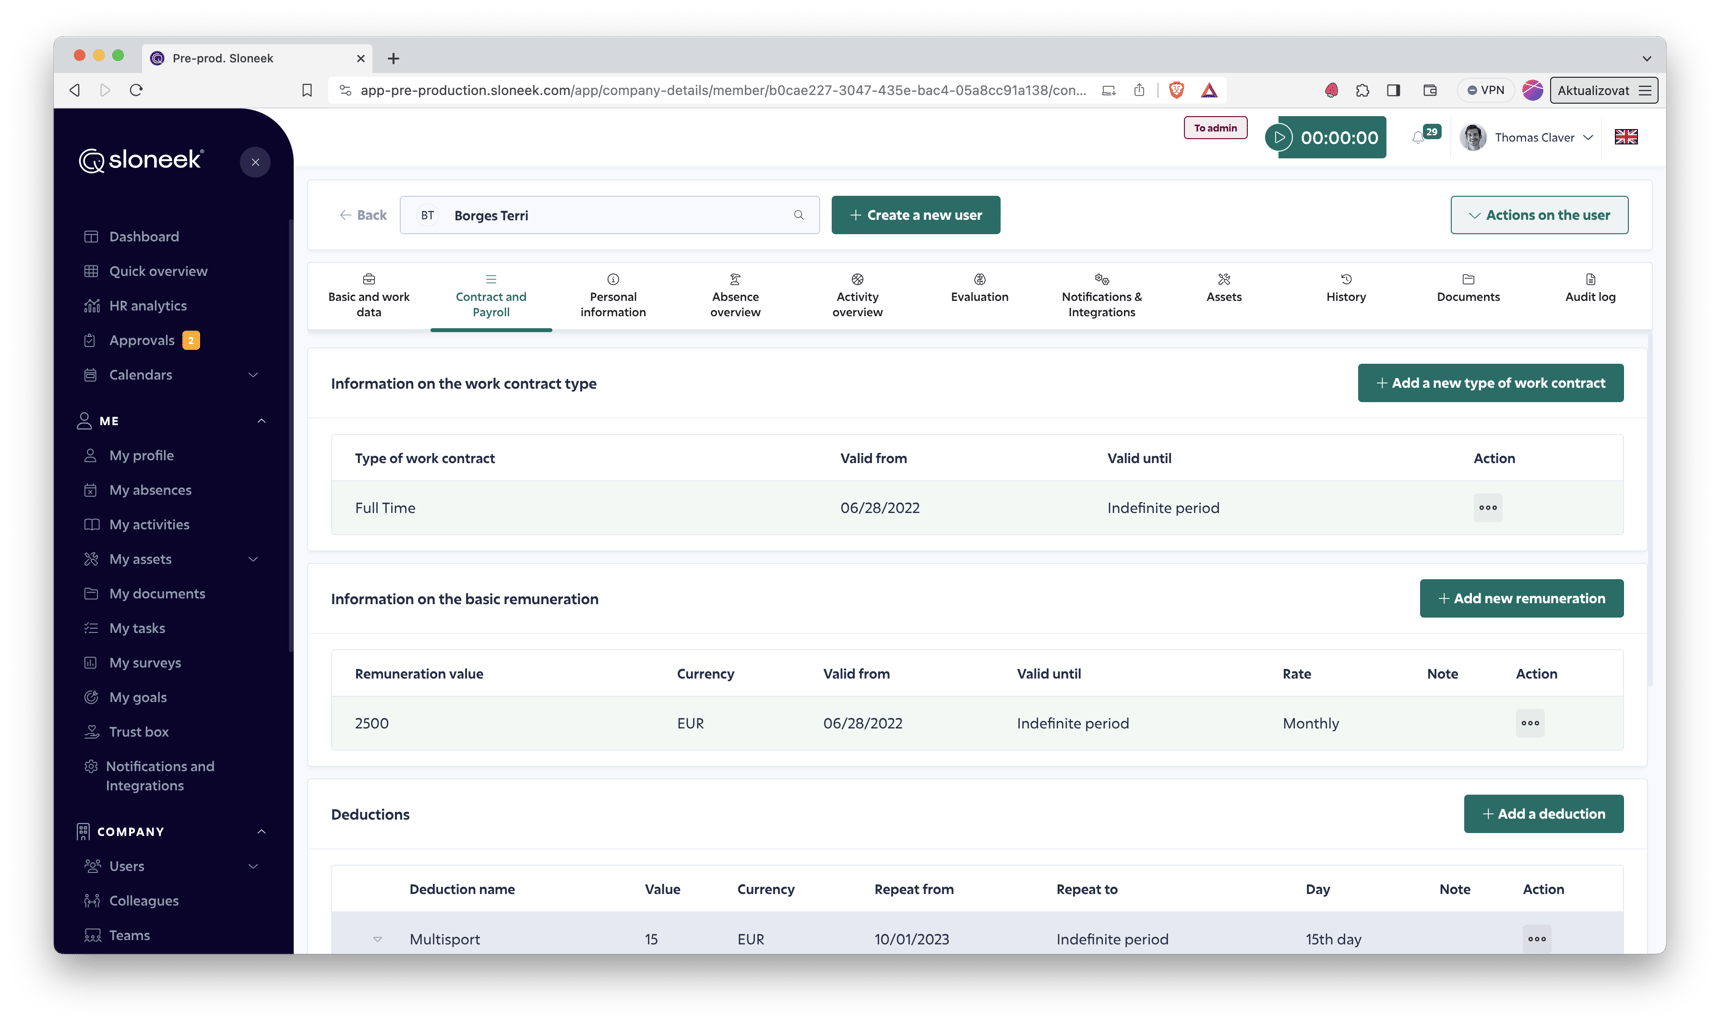1720x1025 pixels.
Task: Change language via the UK flag
Action: coord(1625,137)
